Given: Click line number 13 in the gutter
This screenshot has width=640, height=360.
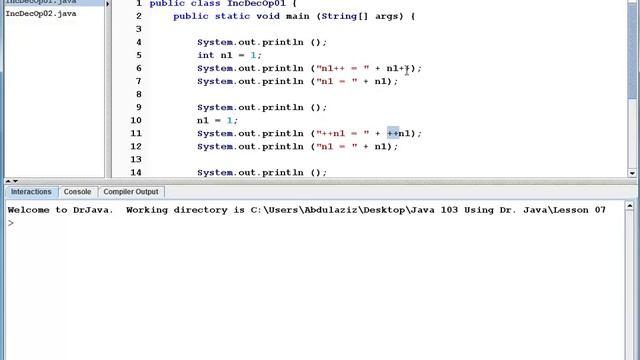Looking at the screenshot, I should click(136, 160).
